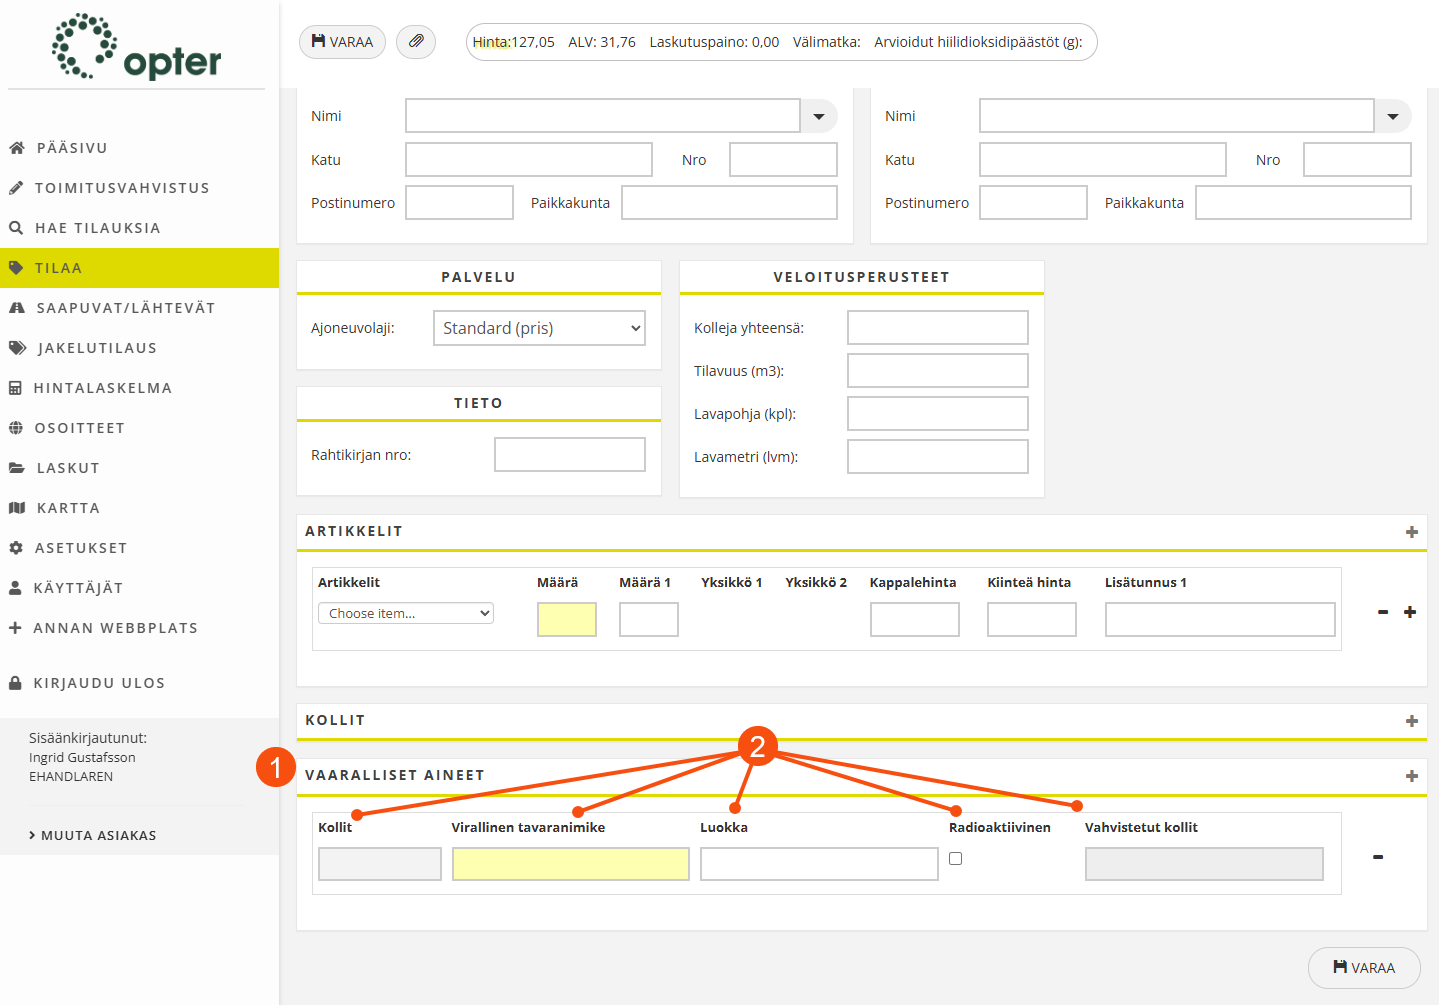The height and width of the screenshot is (1005, 1439).
Task: Select Kirjaudu ulos to log out
Action: (98, 683)
